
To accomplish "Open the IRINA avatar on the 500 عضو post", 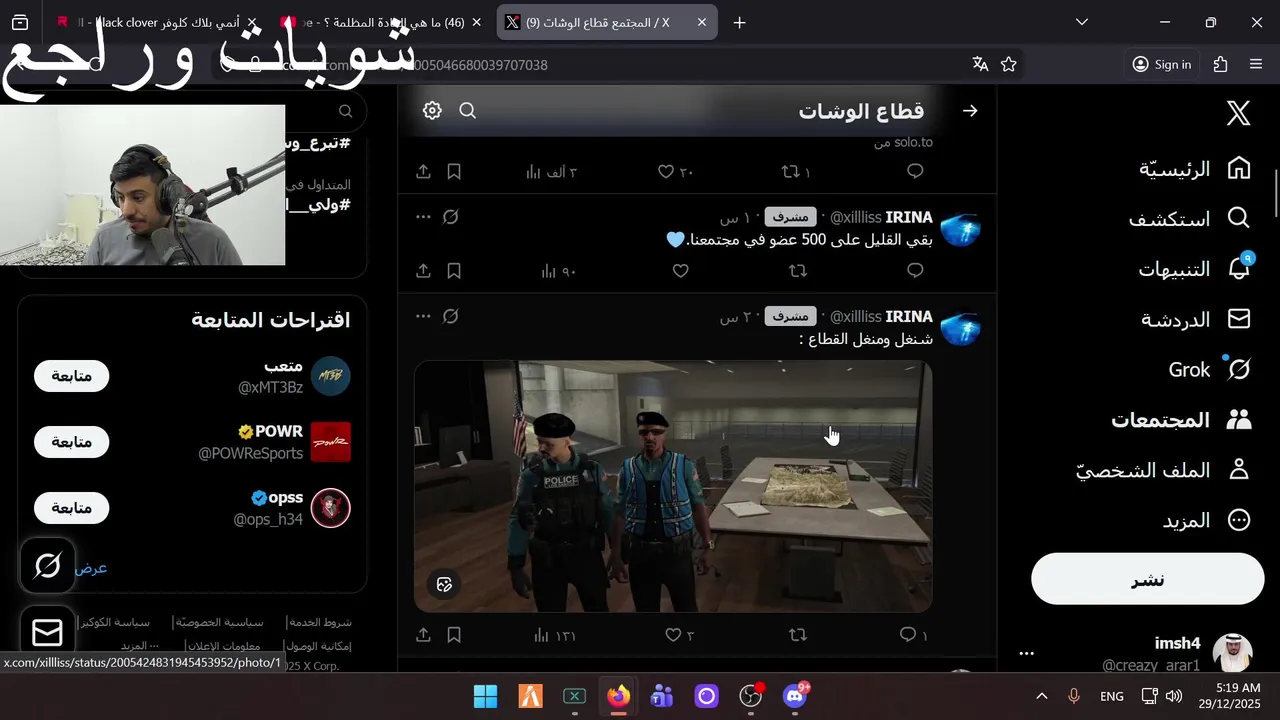I will pos(960,231).
